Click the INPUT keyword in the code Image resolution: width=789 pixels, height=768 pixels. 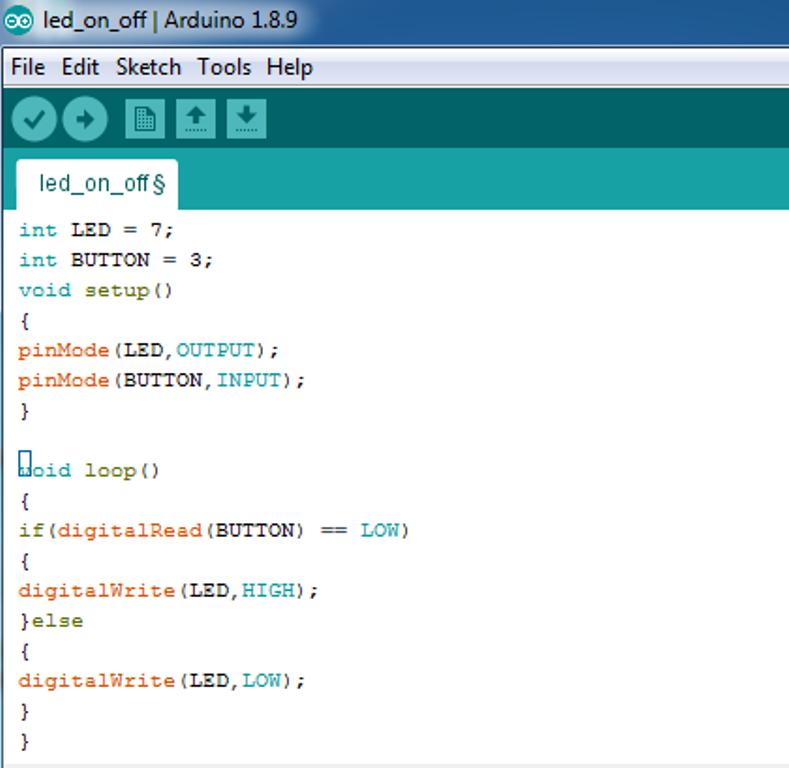(249, 380)
